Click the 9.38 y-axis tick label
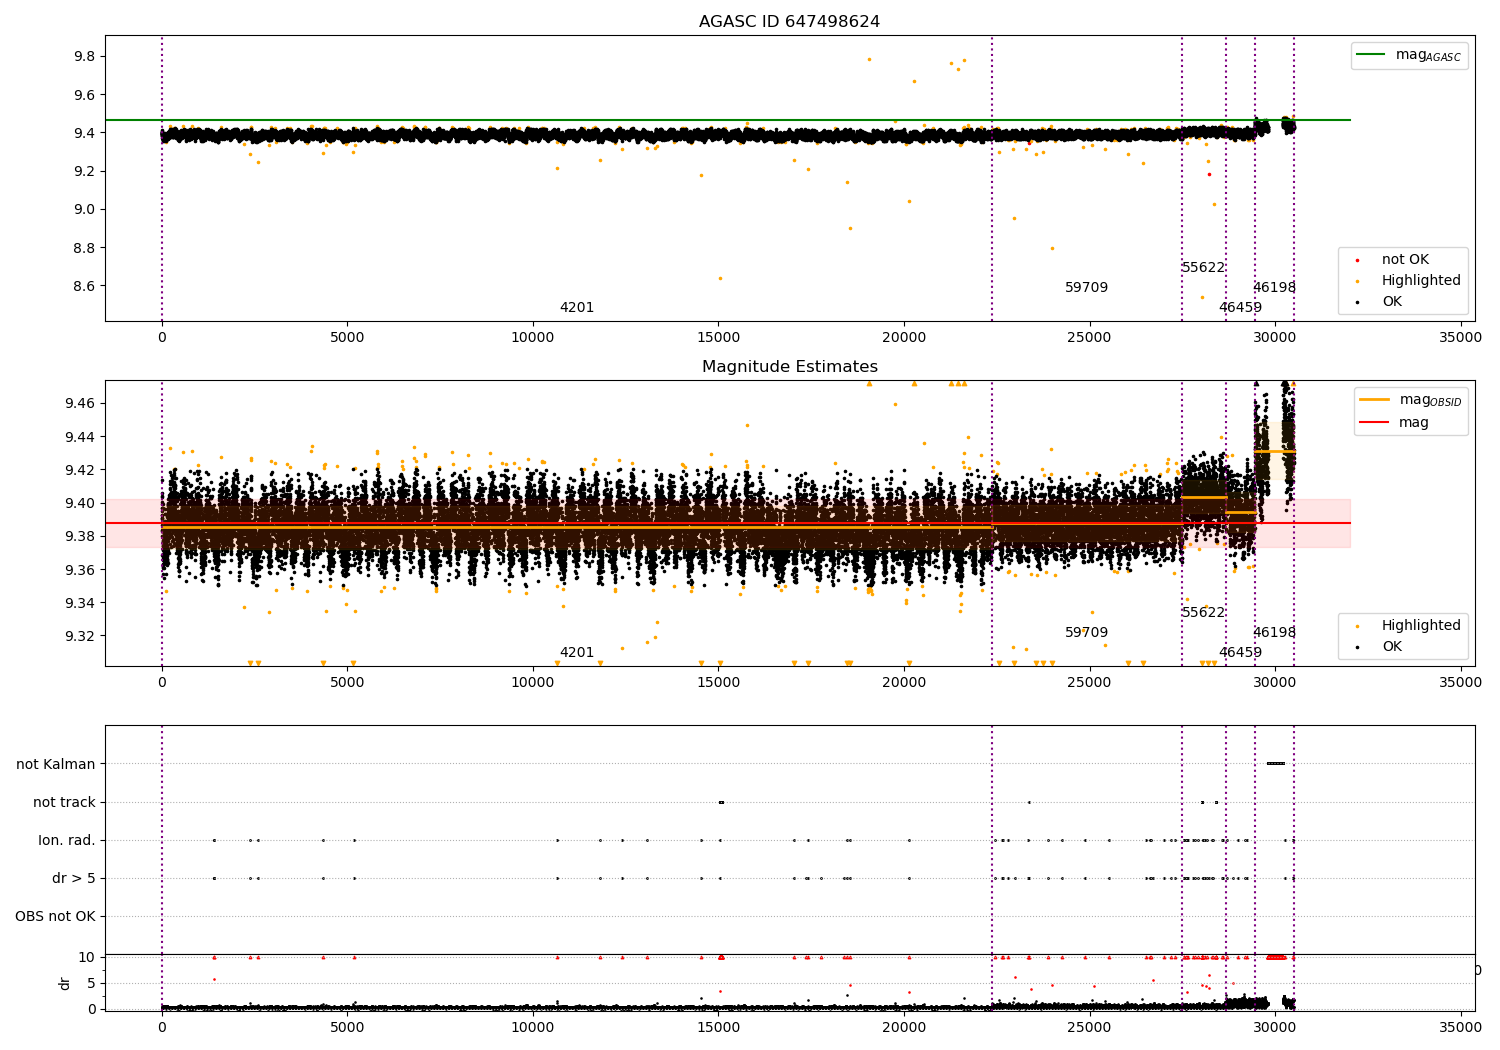1500x1050 pixels. (80, 536)
